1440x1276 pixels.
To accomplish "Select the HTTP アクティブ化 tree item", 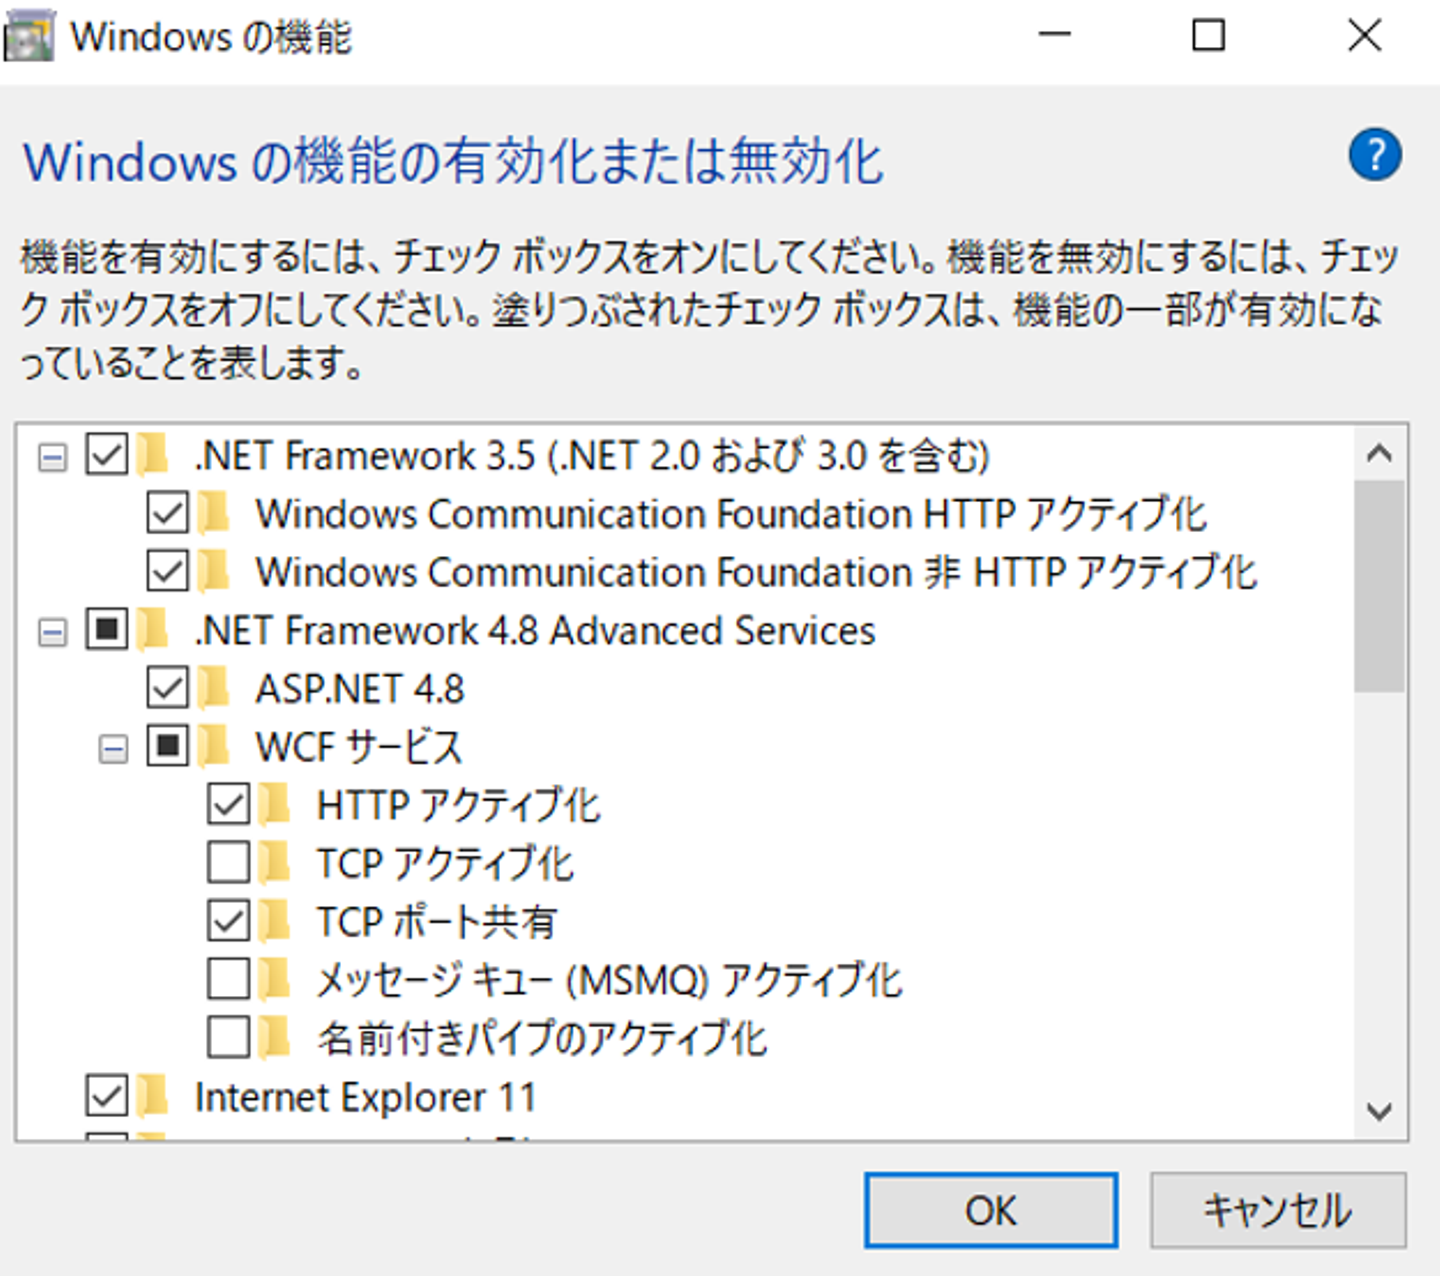I will [x=458, y=805].
